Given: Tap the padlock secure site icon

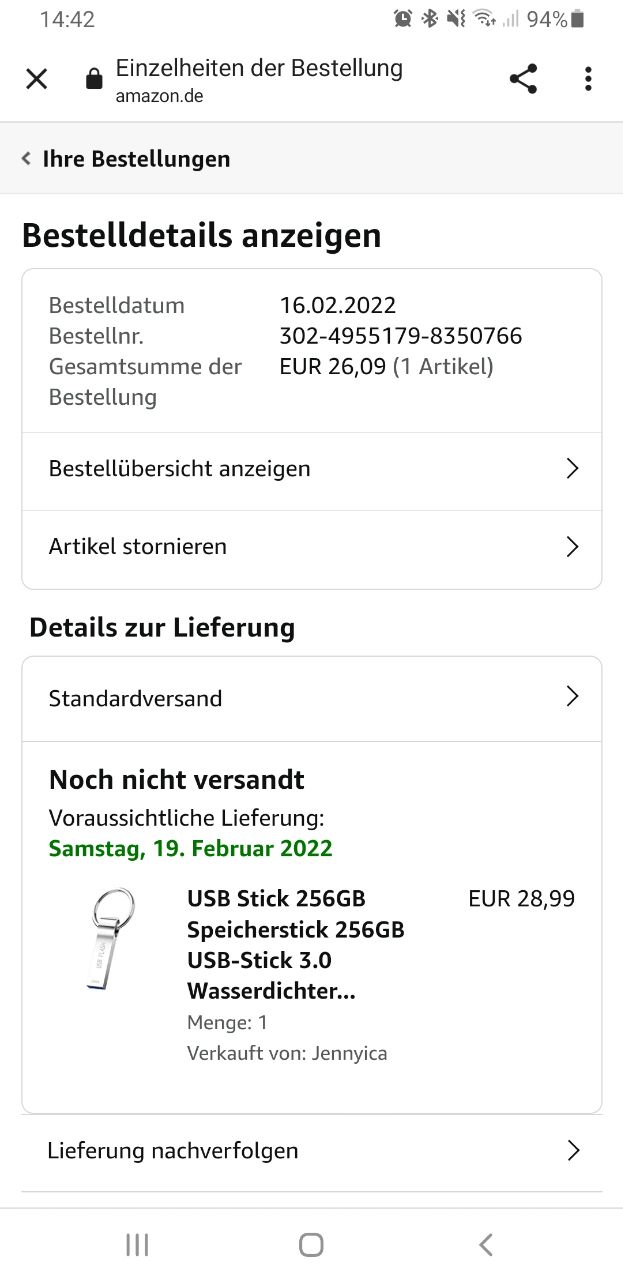Looking at the screenshot, I should coord(94,79).
